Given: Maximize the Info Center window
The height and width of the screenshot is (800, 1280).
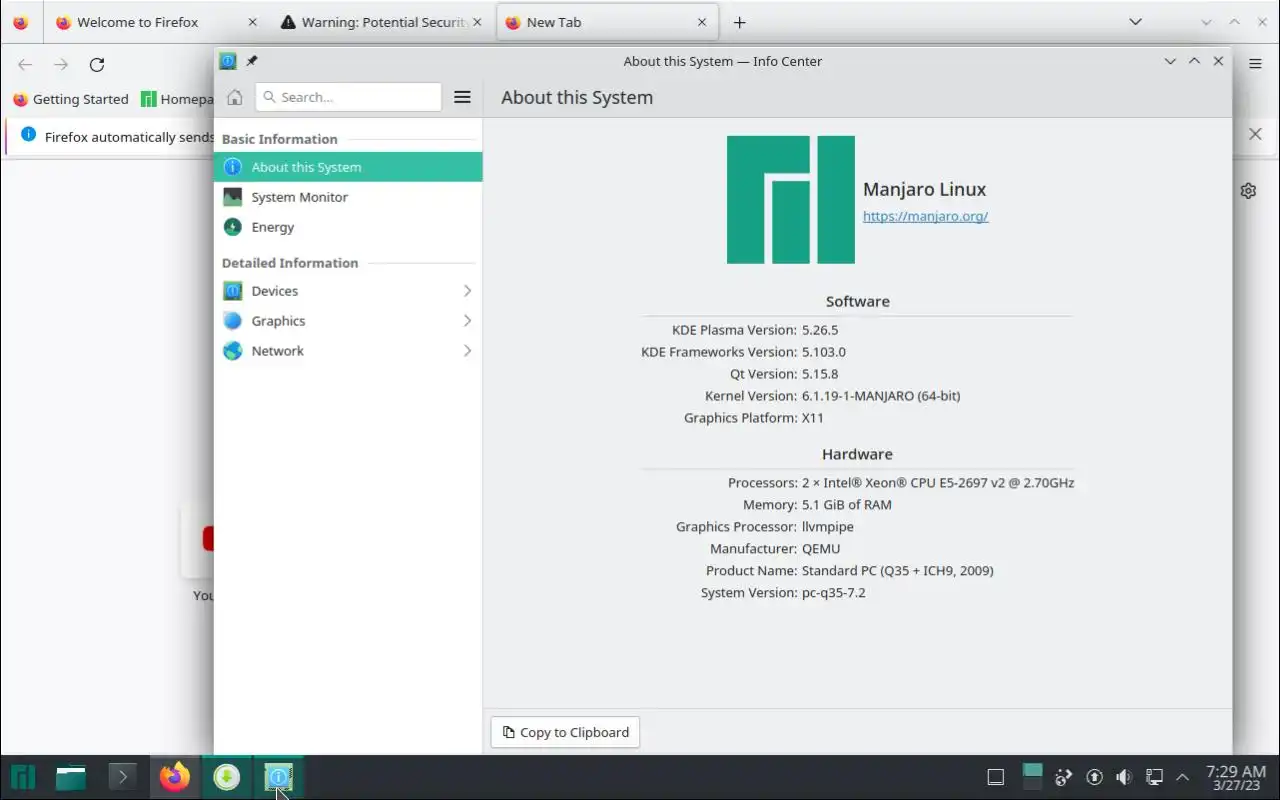Looking at the screenshot, I should click(1194, 61).
